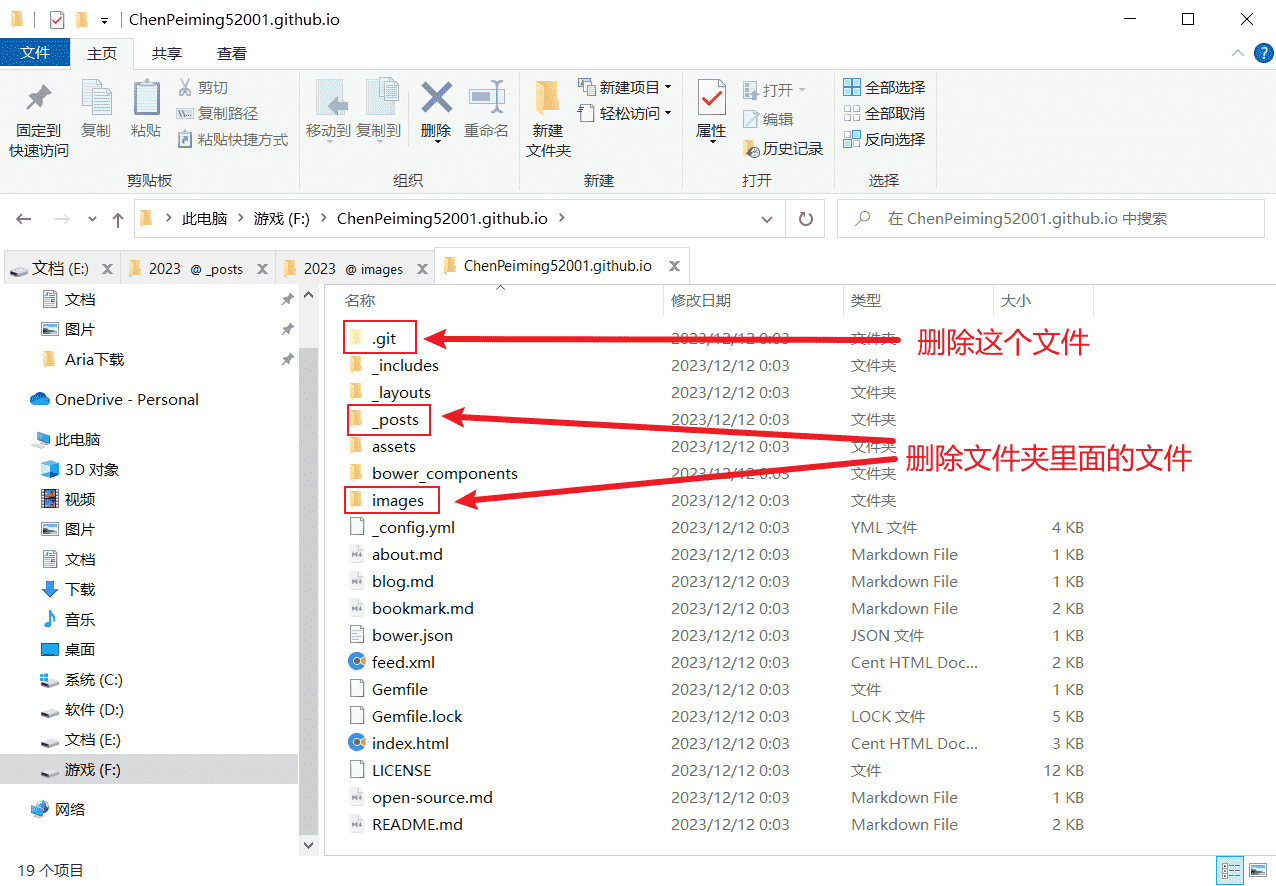Click Paste shortcut command
The image size is (1276, 886).
pos(232,140)
